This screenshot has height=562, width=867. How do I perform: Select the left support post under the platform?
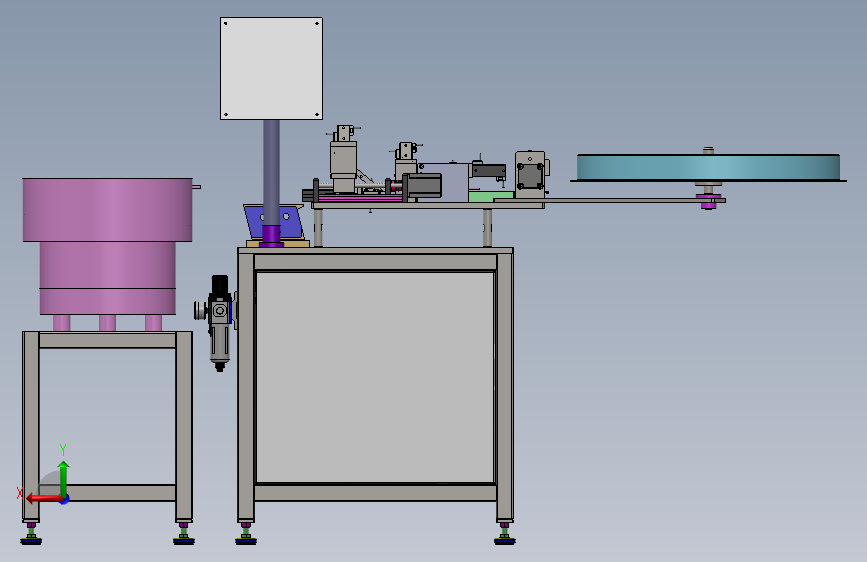tap(318, 228)
